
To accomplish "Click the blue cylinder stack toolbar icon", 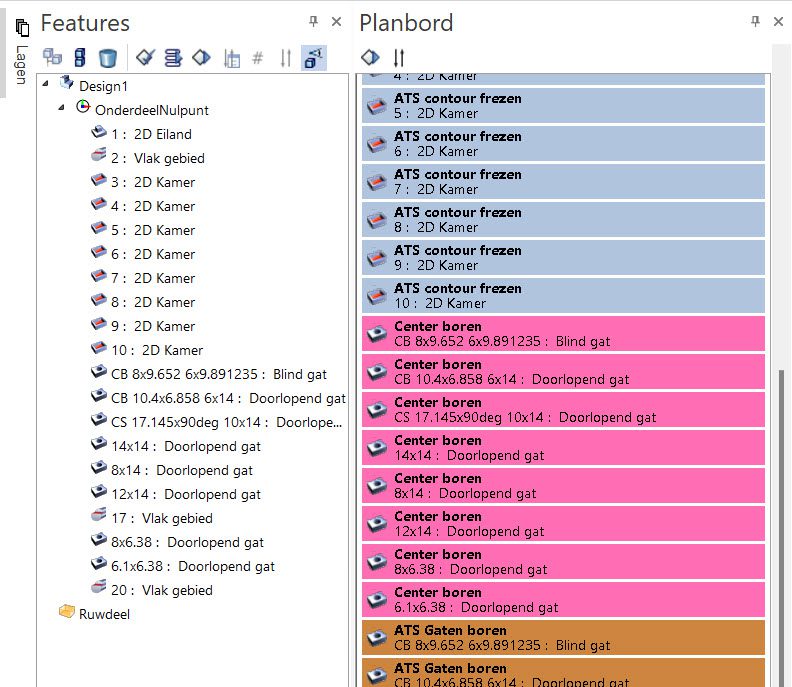I will pyautogui.click(x=80, y=58).
